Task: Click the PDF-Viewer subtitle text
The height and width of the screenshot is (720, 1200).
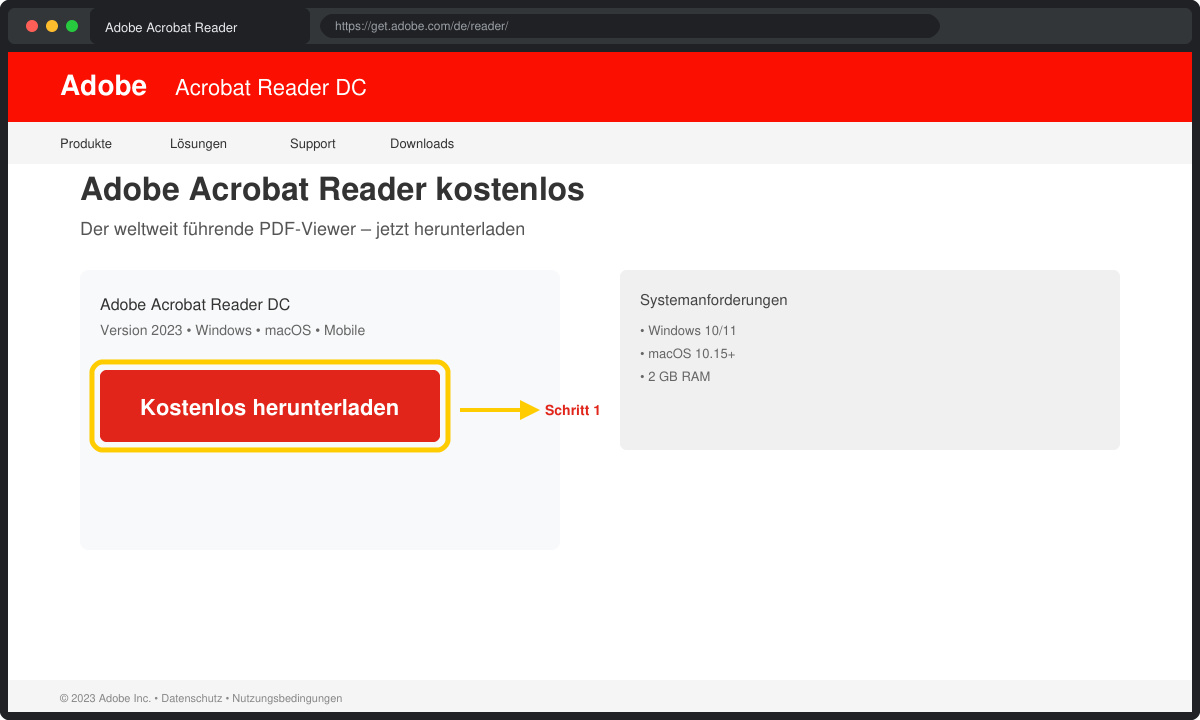Action: point(302,229)
